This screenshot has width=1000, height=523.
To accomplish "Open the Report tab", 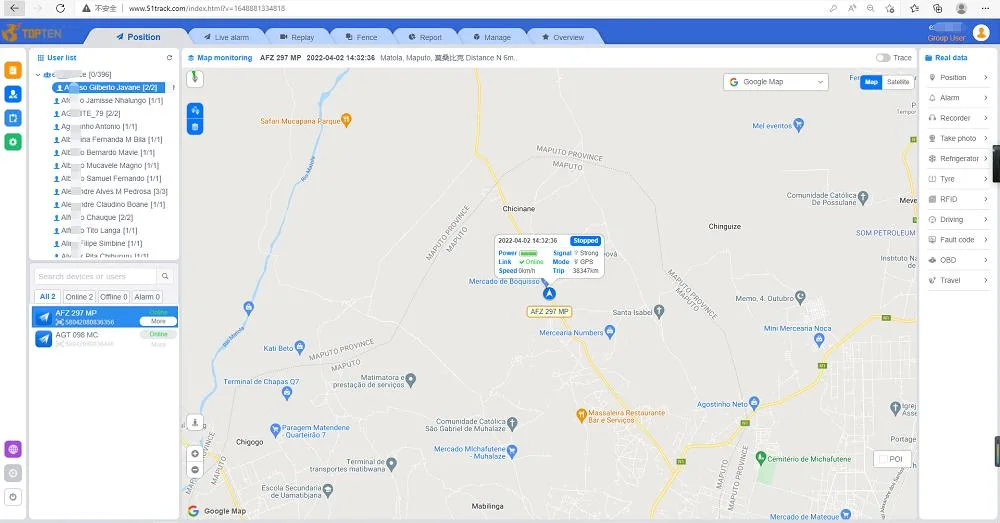I will click(425, 37).
